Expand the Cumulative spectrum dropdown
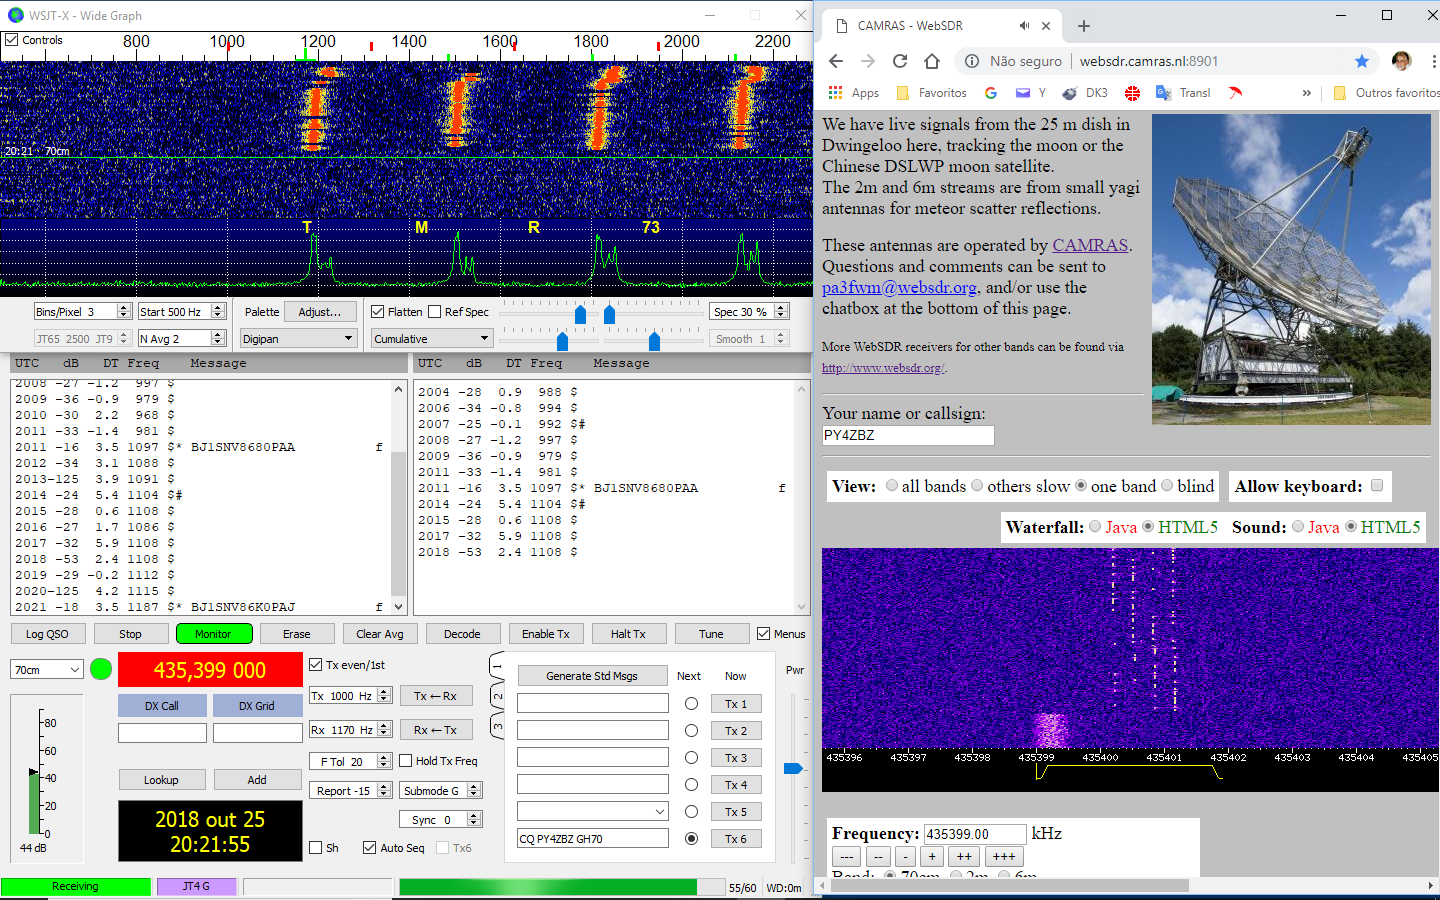 tap(431, 339)
